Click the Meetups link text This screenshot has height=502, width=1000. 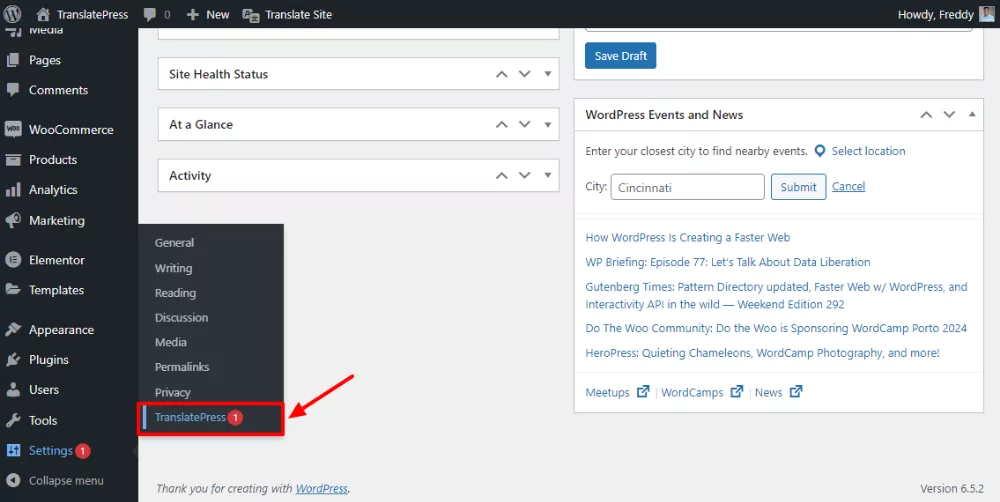(x=607, y=392)
